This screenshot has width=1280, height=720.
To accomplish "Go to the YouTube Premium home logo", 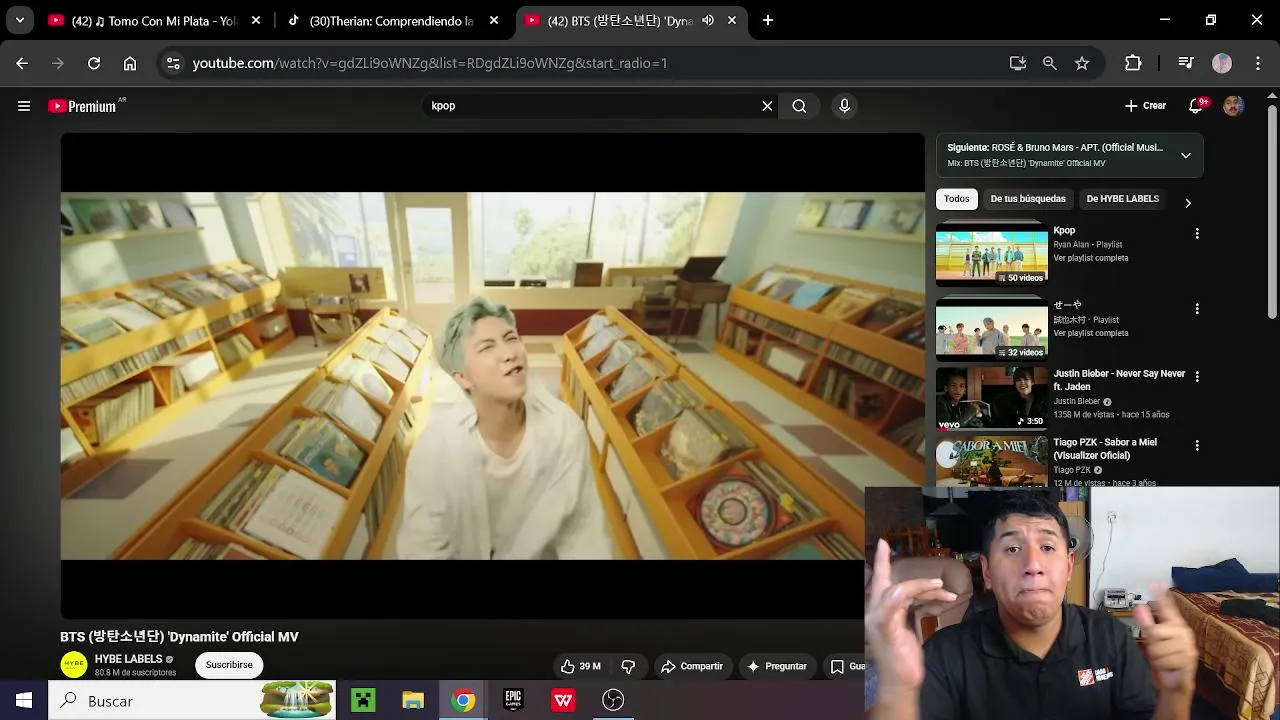I will coord(82,106).
